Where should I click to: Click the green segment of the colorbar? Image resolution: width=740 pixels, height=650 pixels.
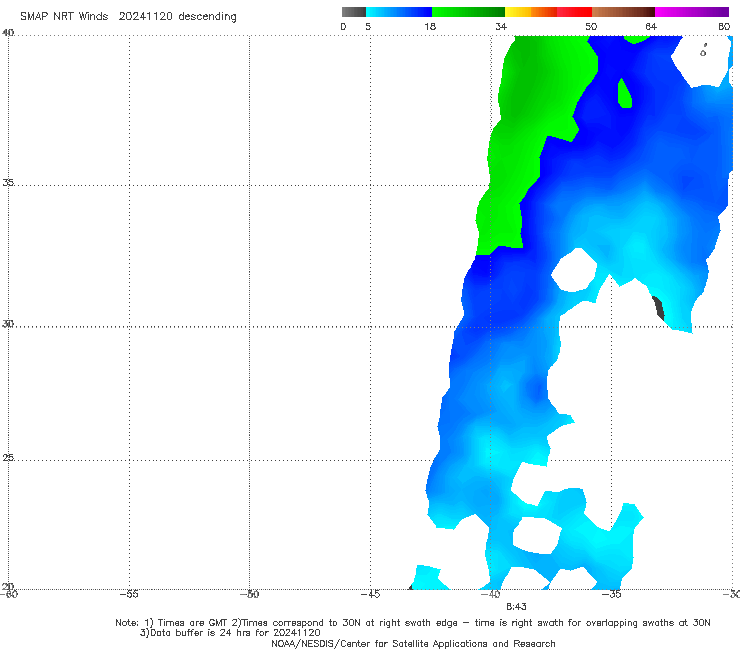(468, 12)
